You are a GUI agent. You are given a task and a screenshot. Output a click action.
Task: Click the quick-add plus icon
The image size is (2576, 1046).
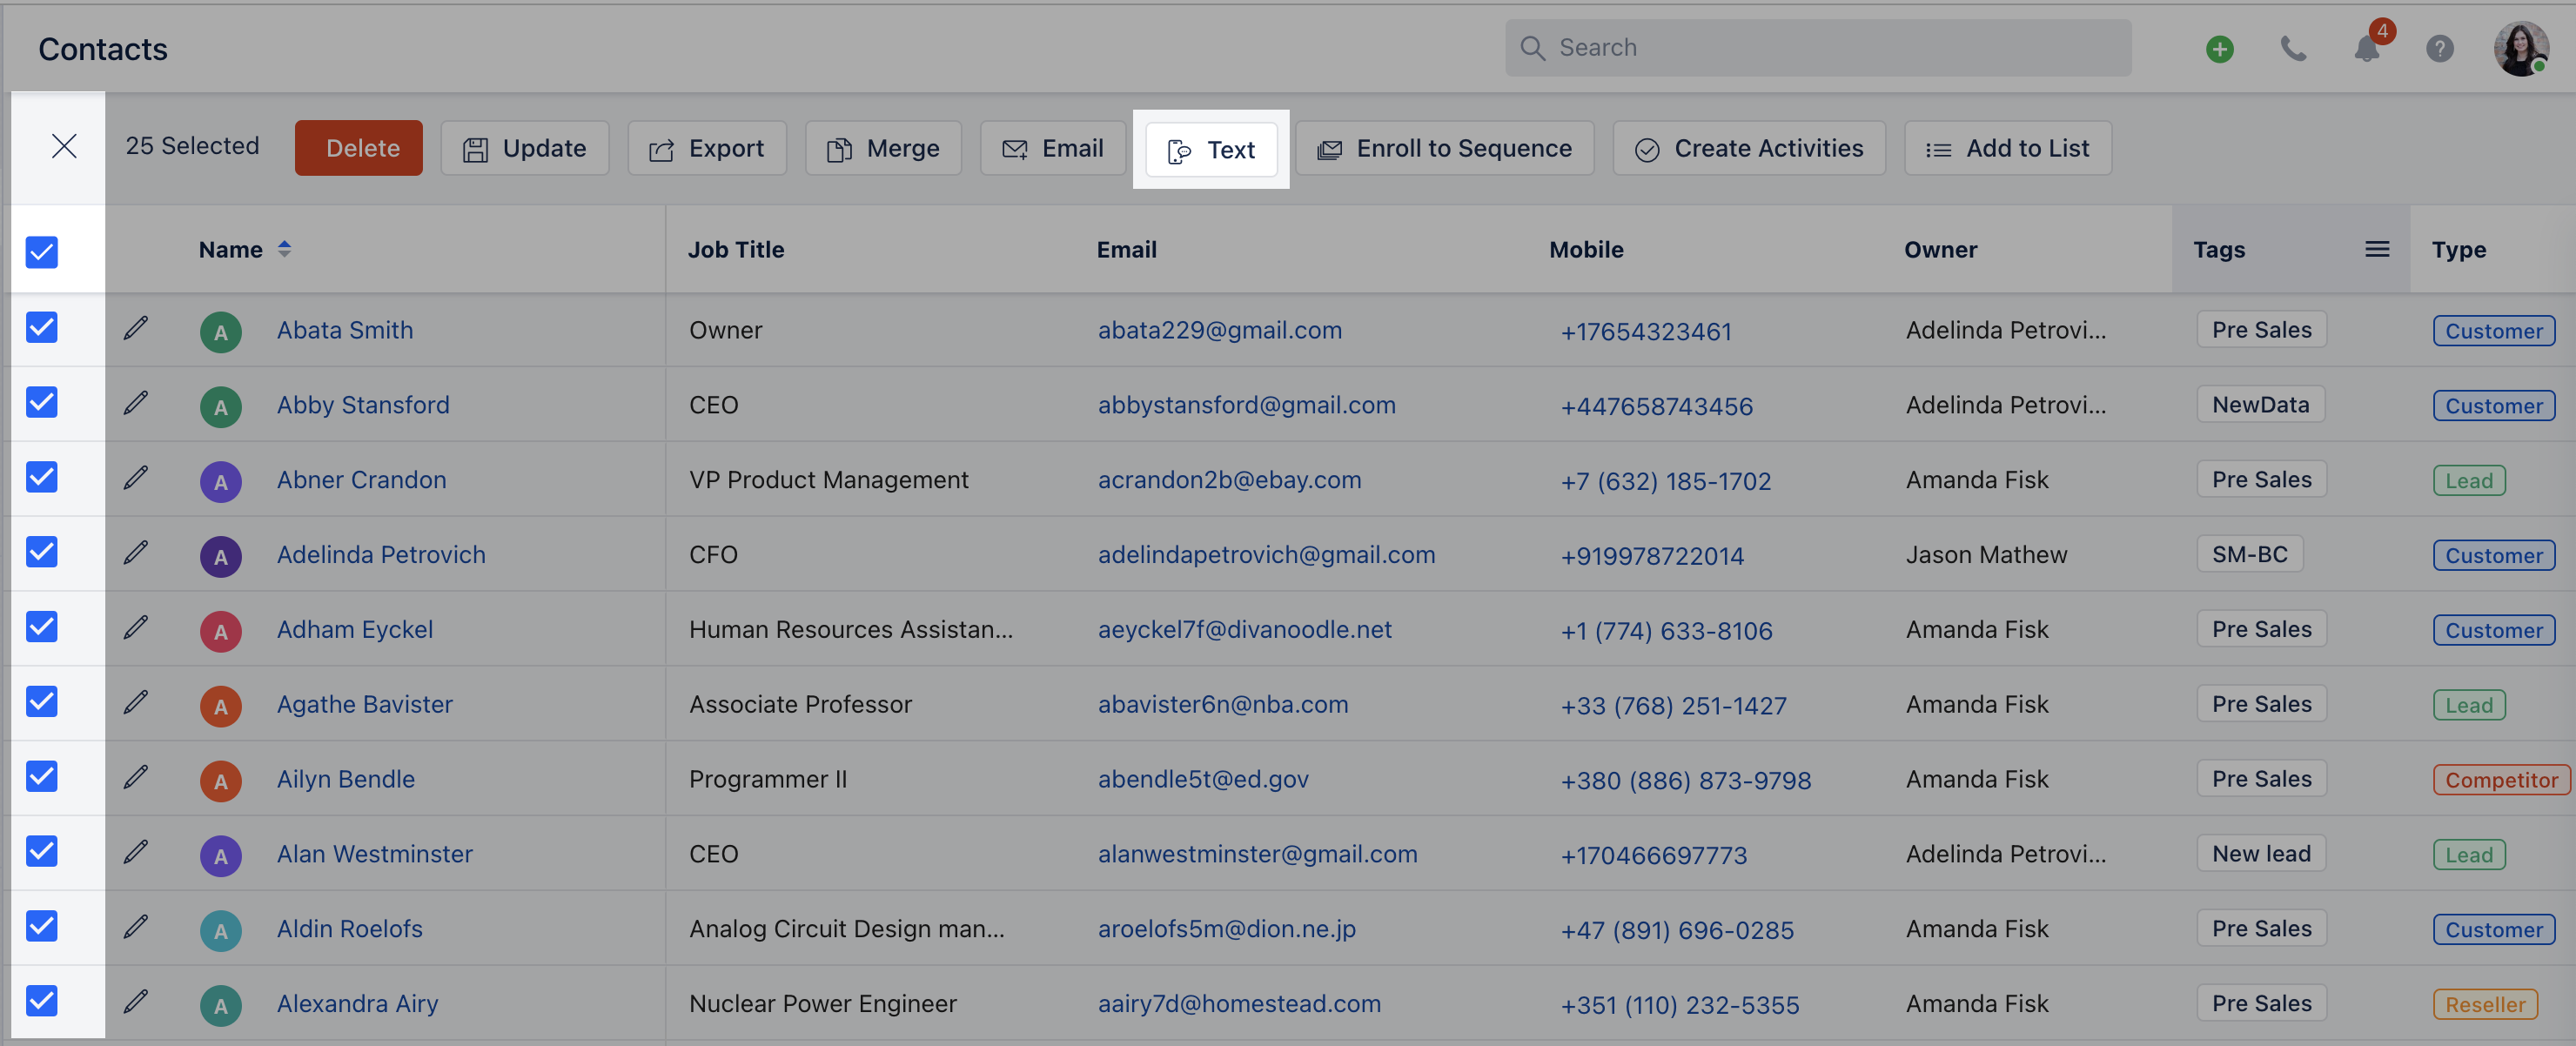(x=2220, y=48)
